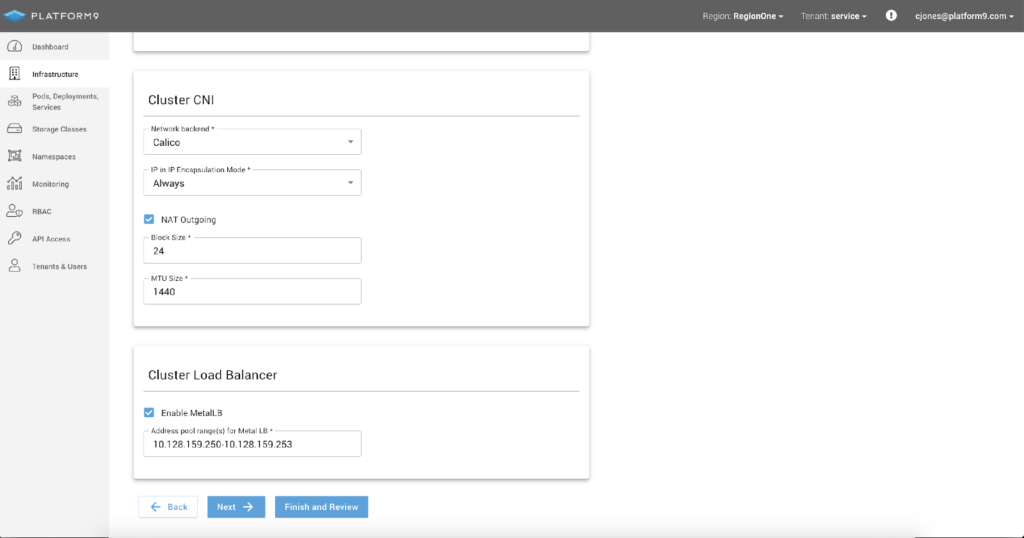This screenshot has height=538, width=1024.
Task: Click the alert notification icon in header
Action: coord(891,16)
